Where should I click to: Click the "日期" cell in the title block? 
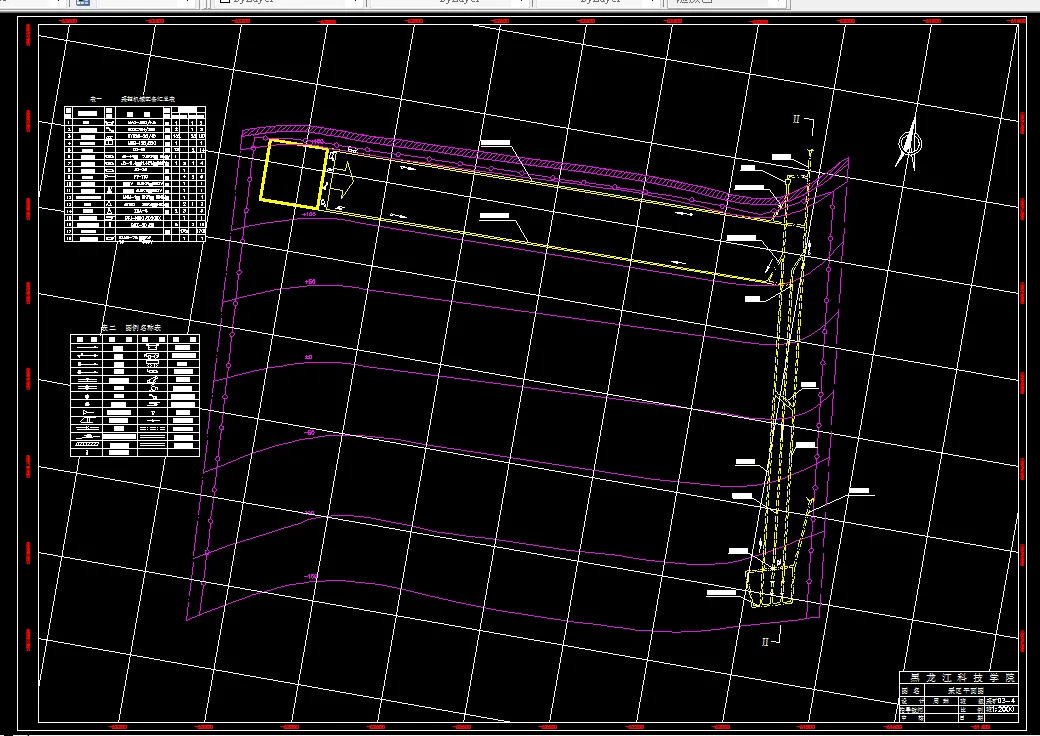pyautogui.click(x=972, y=717)
